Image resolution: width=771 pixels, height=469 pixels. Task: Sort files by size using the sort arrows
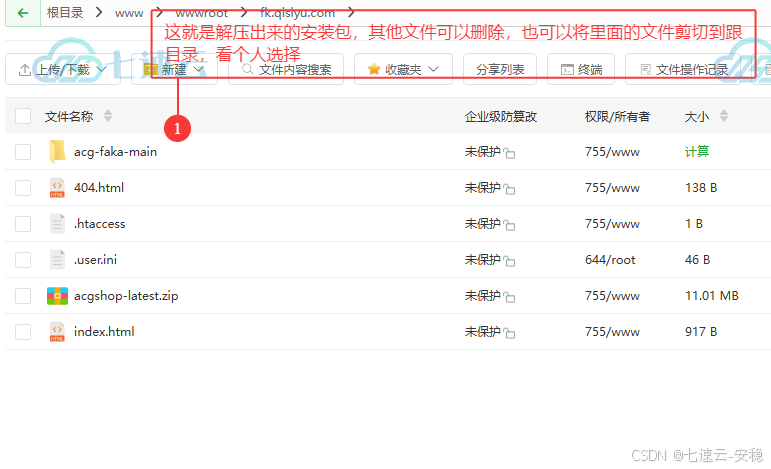tap(723, 116)
